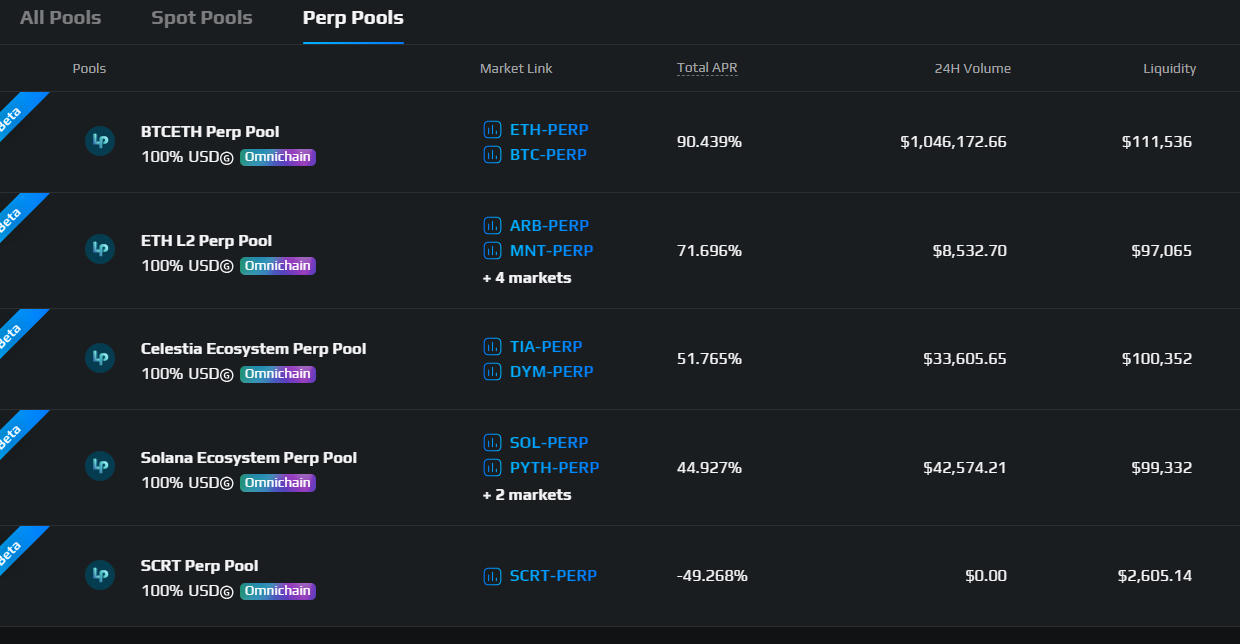Open the BTC-PERP market link
This screenshot has height=644, width=1240.
pos(548,155)
